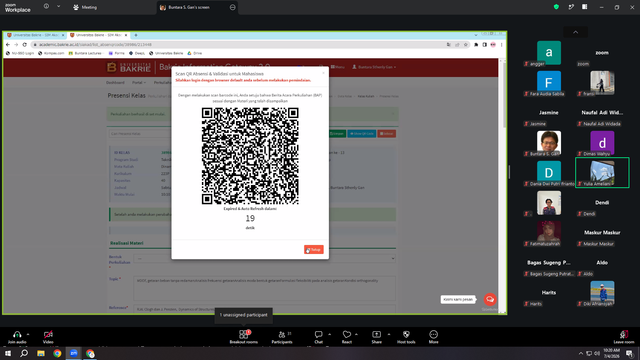This screenshot has width=640, height=360.
Task: Click the Topik text area
Action: coord(264,288)
